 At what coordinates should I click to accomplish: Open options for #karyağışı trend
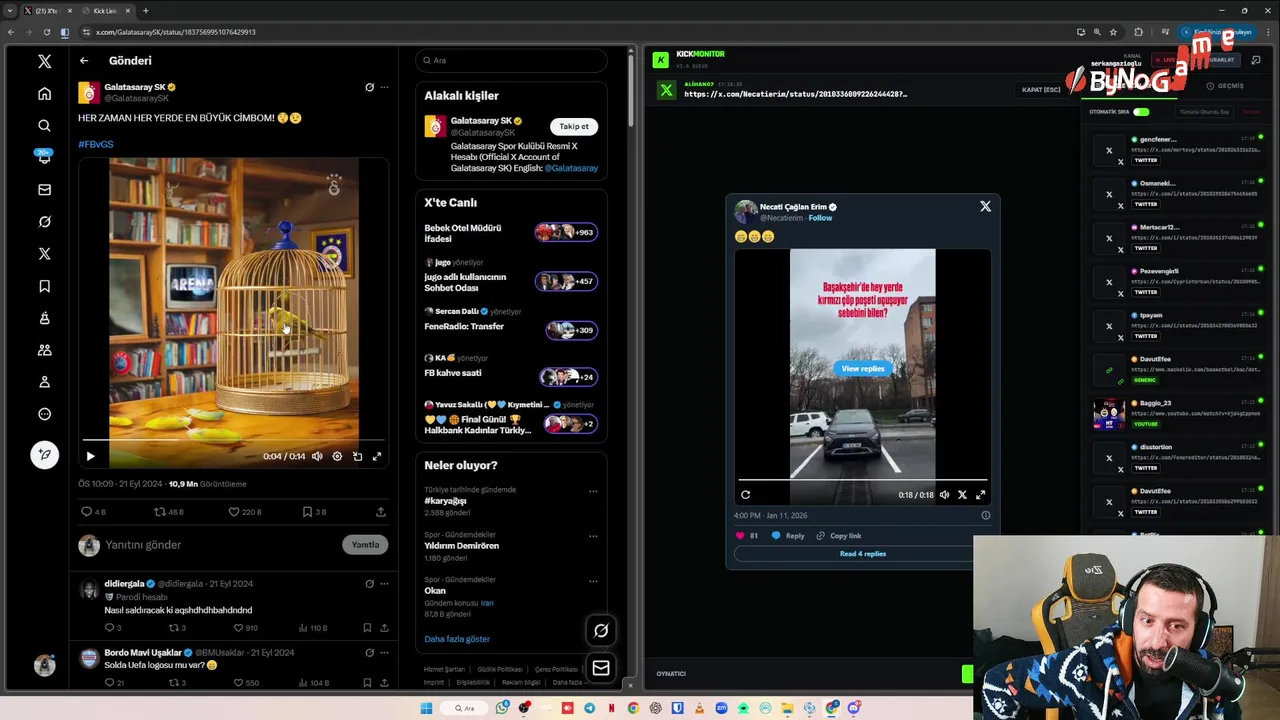pos(593,491)
